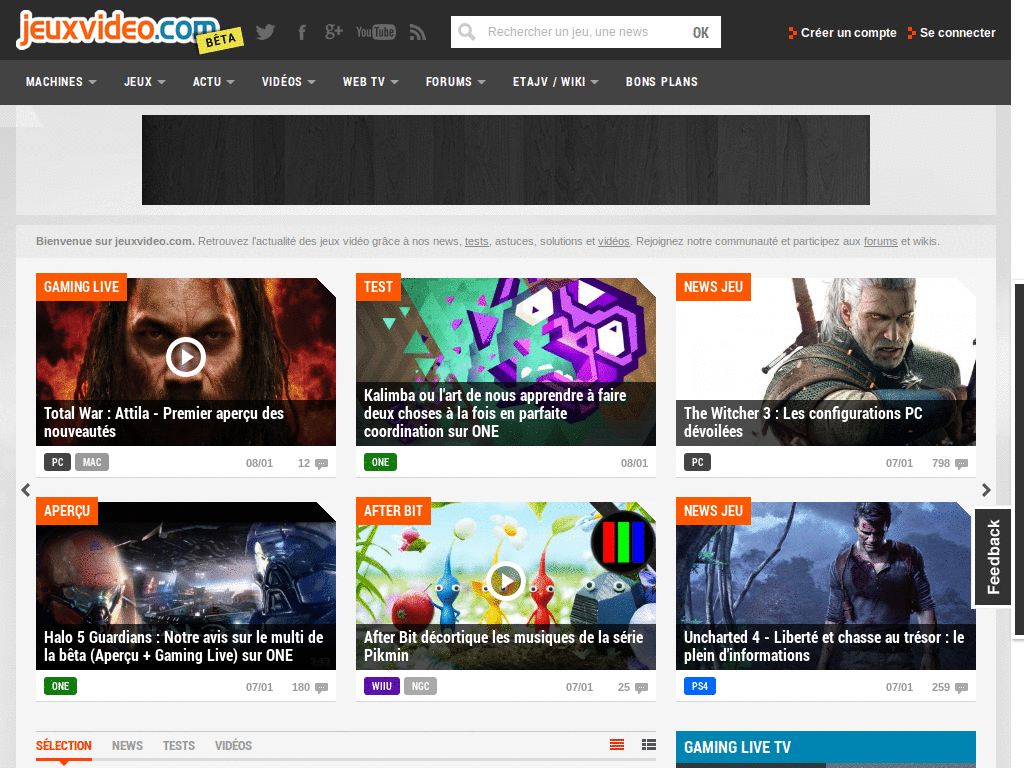Screen dimensions: 1024x768
Task: Open The Witcher 3 configurations PC thumbnail
Action: point(825,362)
